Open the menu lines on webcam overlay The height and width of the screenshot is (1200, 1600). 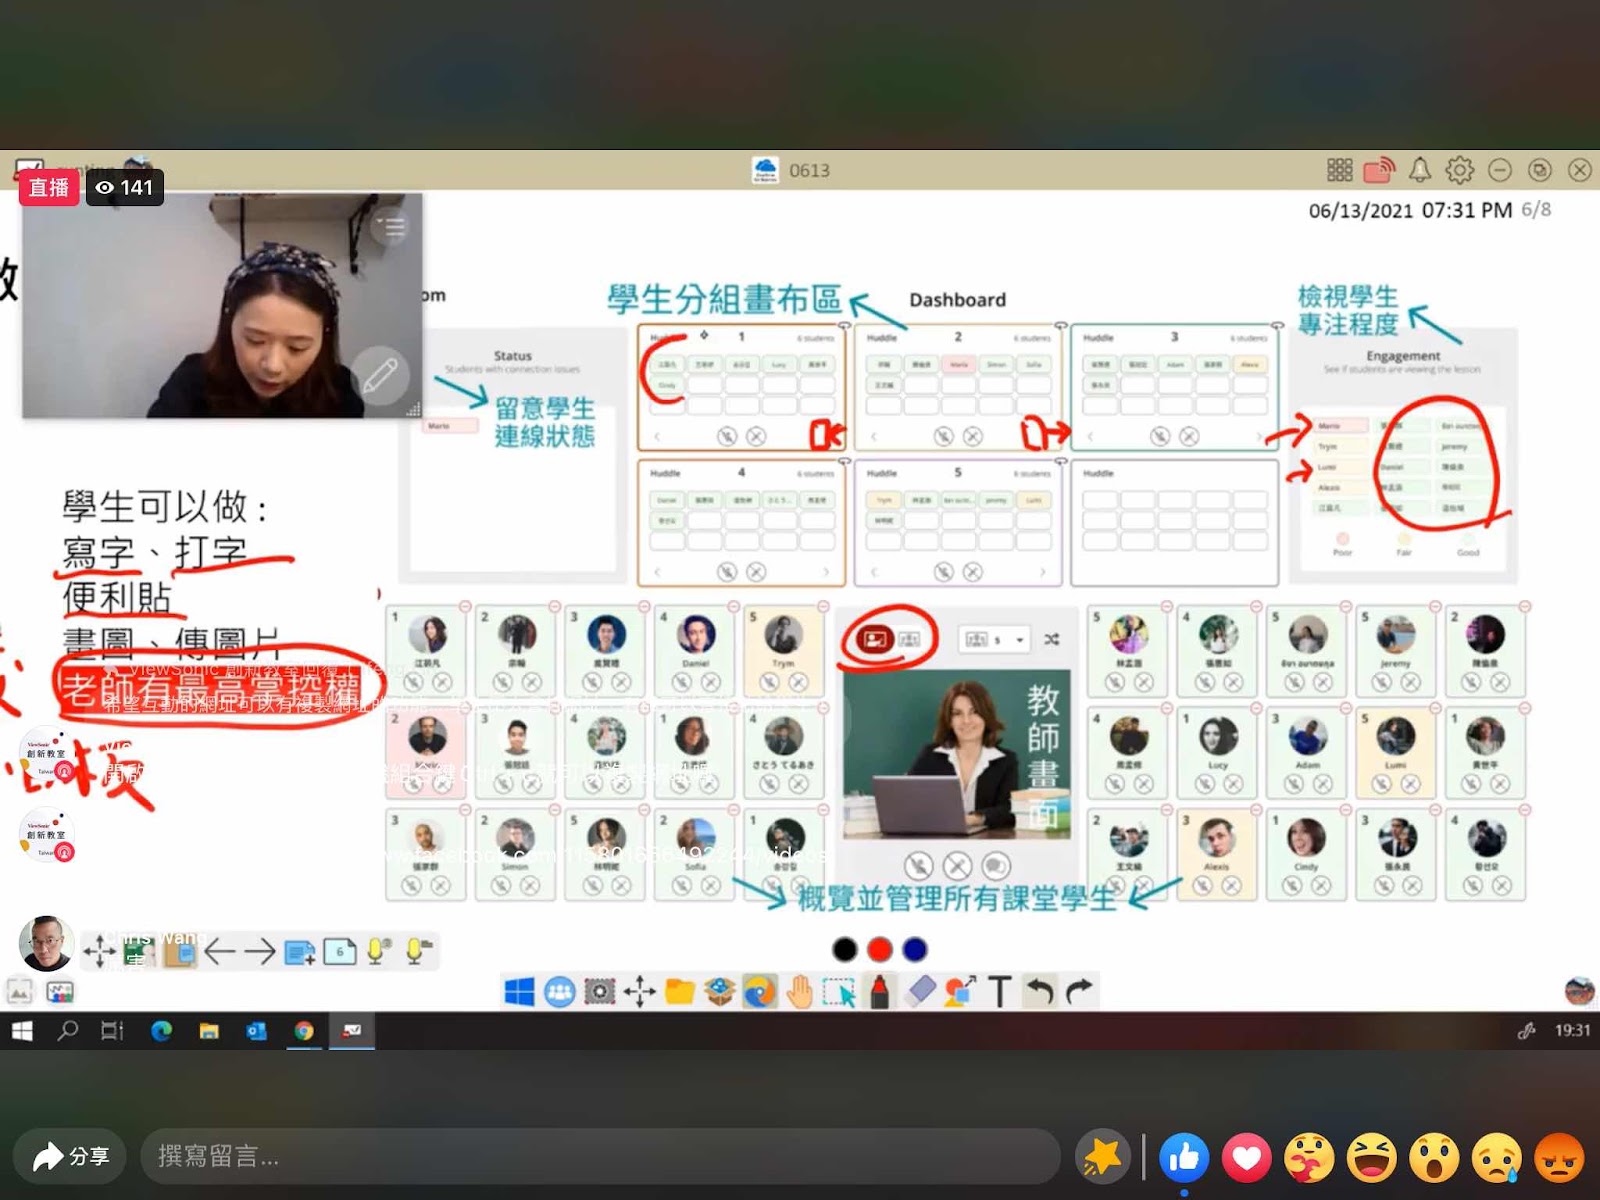pos(393,227)
